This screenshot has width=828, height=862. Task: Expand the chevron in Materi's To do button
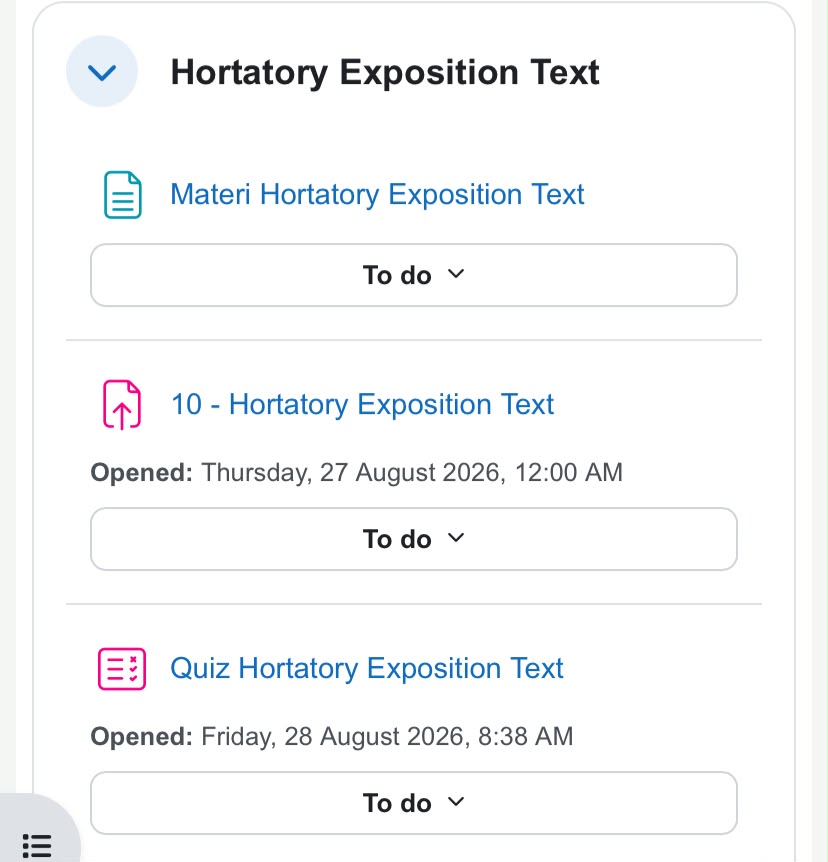click(x=456, y=274)
